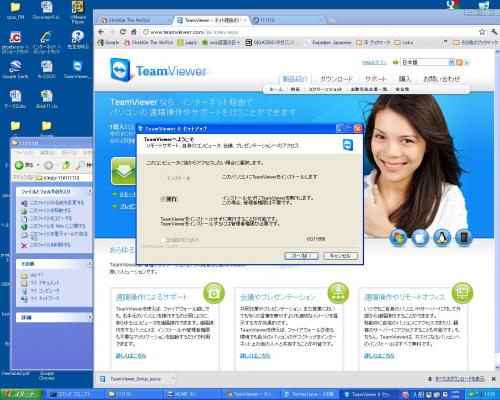Expand the 詳細 panel in Explorer
Viewport: 500px width, 400px height.
(89, 317)
